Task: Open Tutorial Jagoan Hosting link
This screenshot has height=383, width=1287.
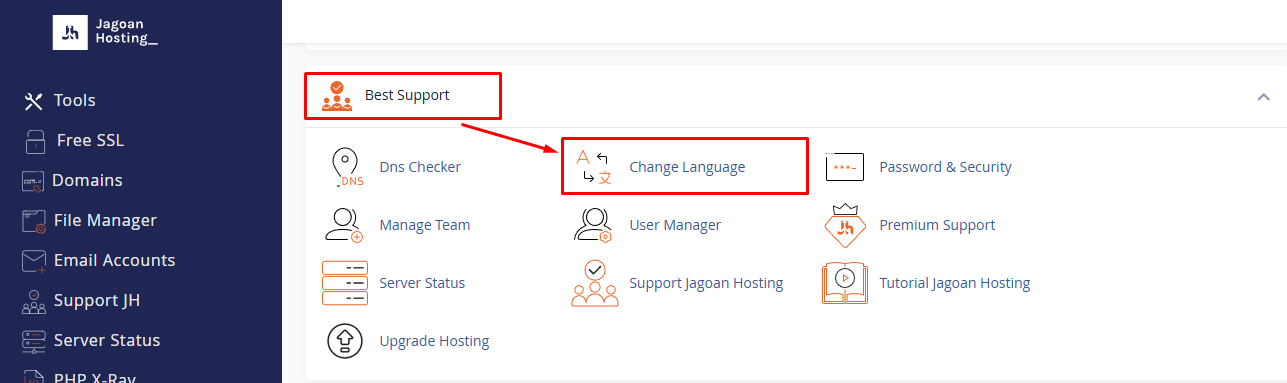Action: 955,283
